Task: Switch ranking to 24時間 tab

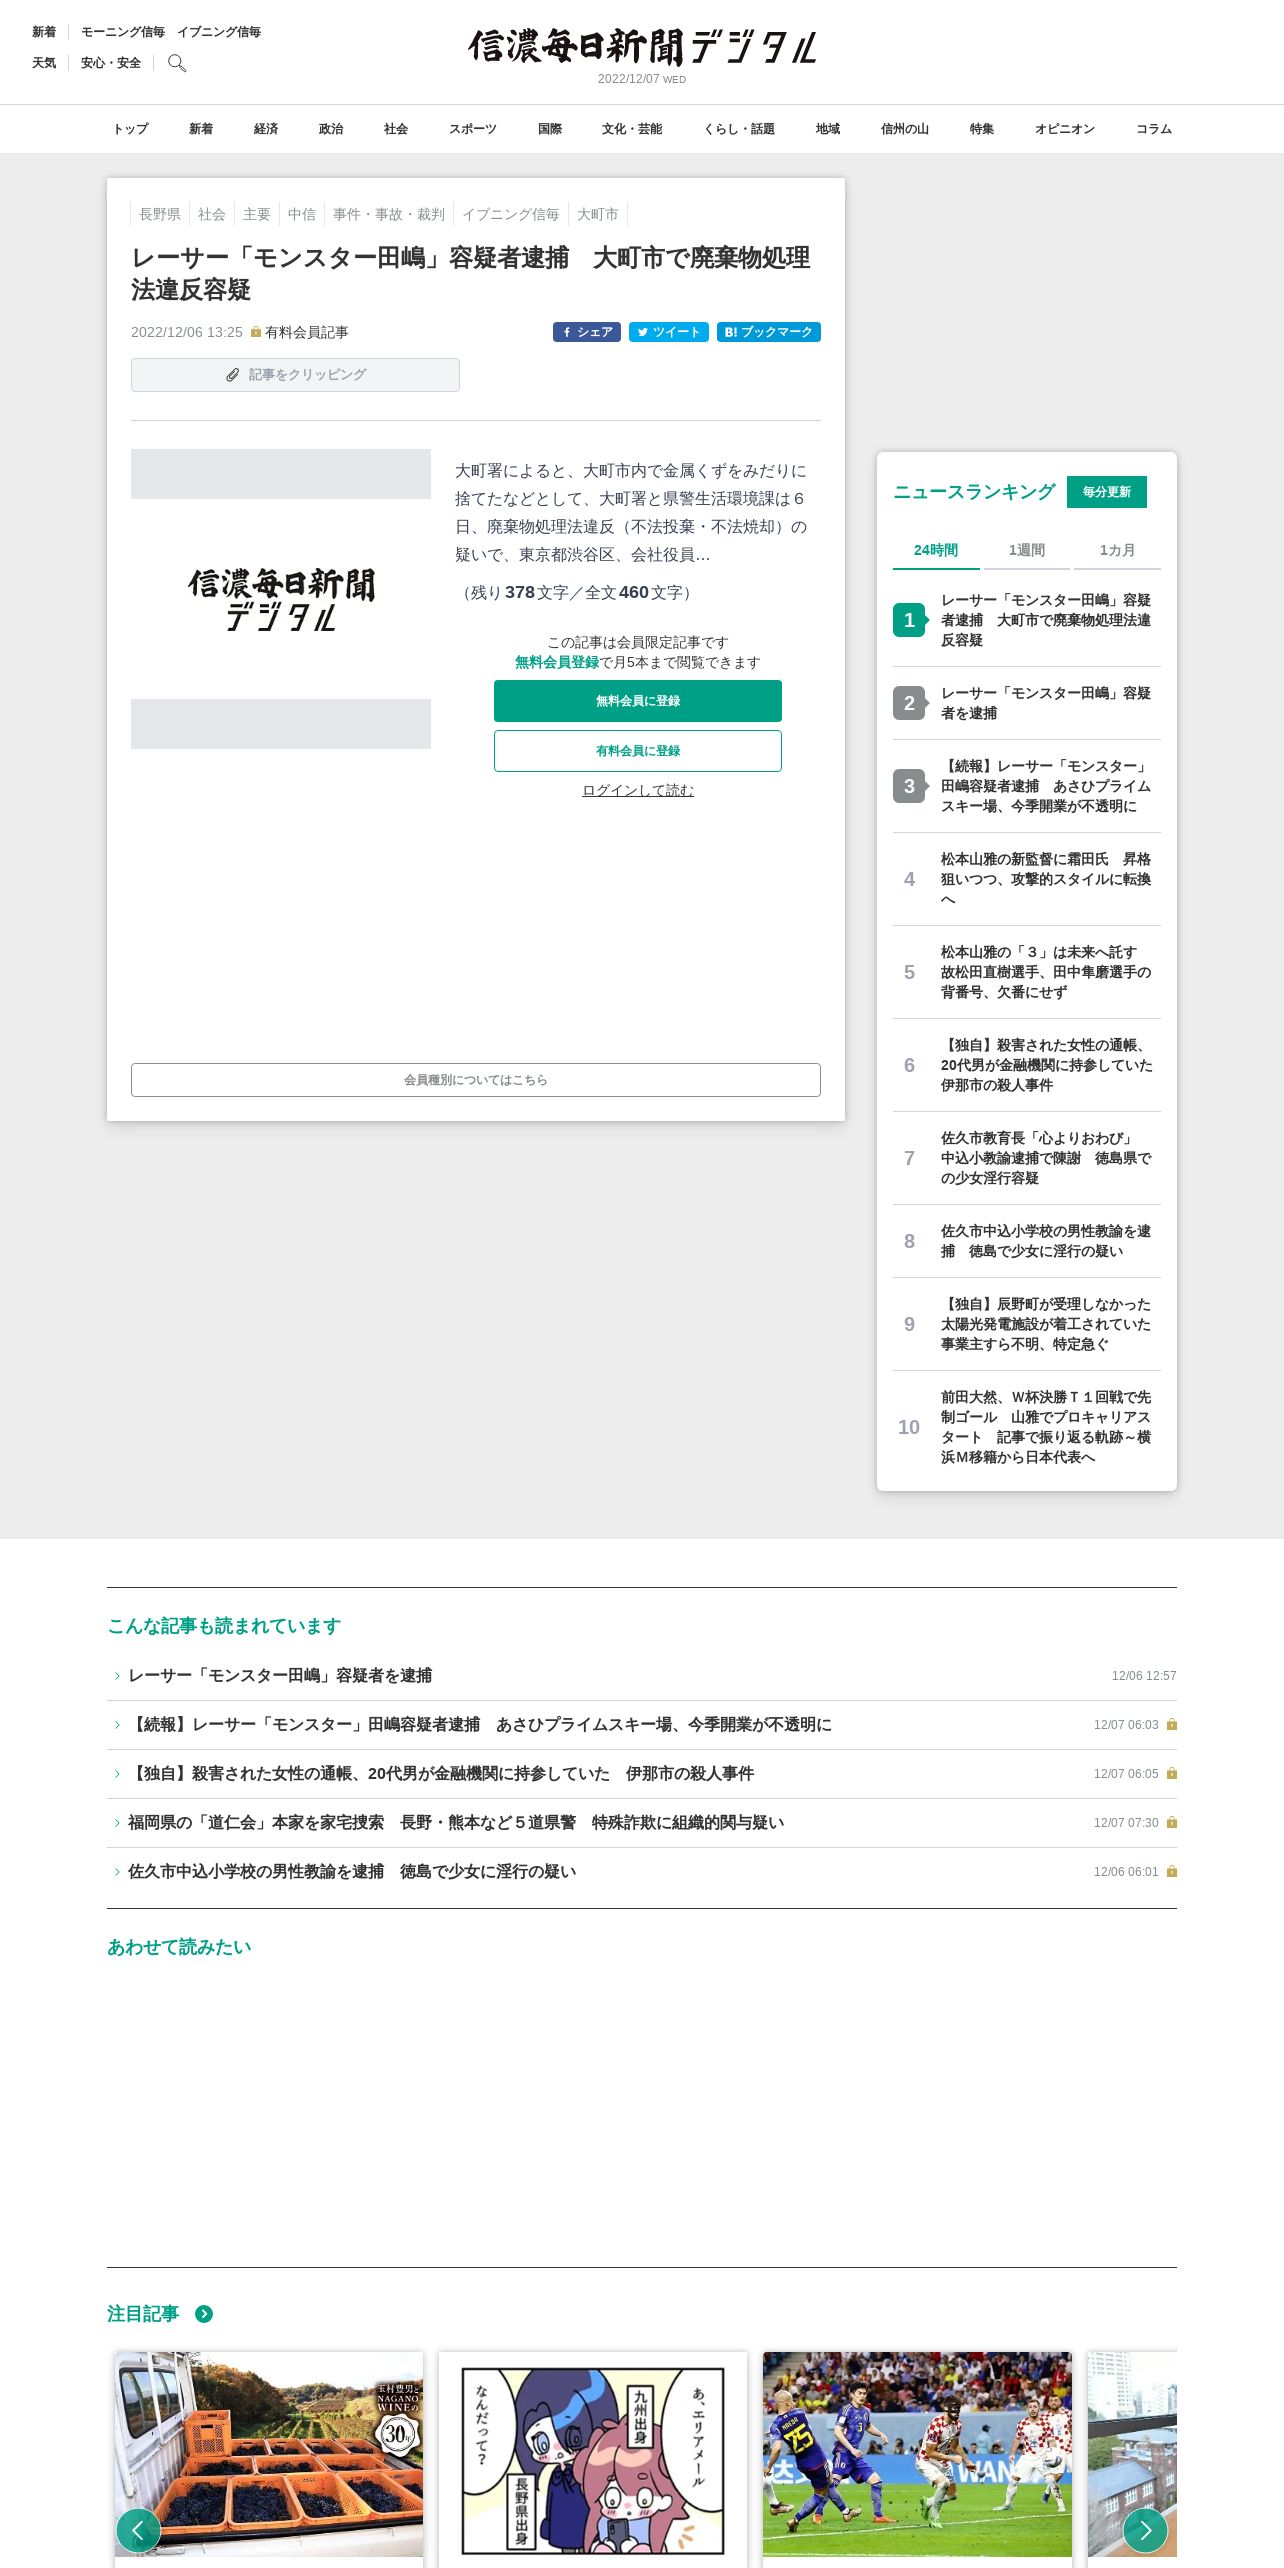Action: (x=936, y=550)
